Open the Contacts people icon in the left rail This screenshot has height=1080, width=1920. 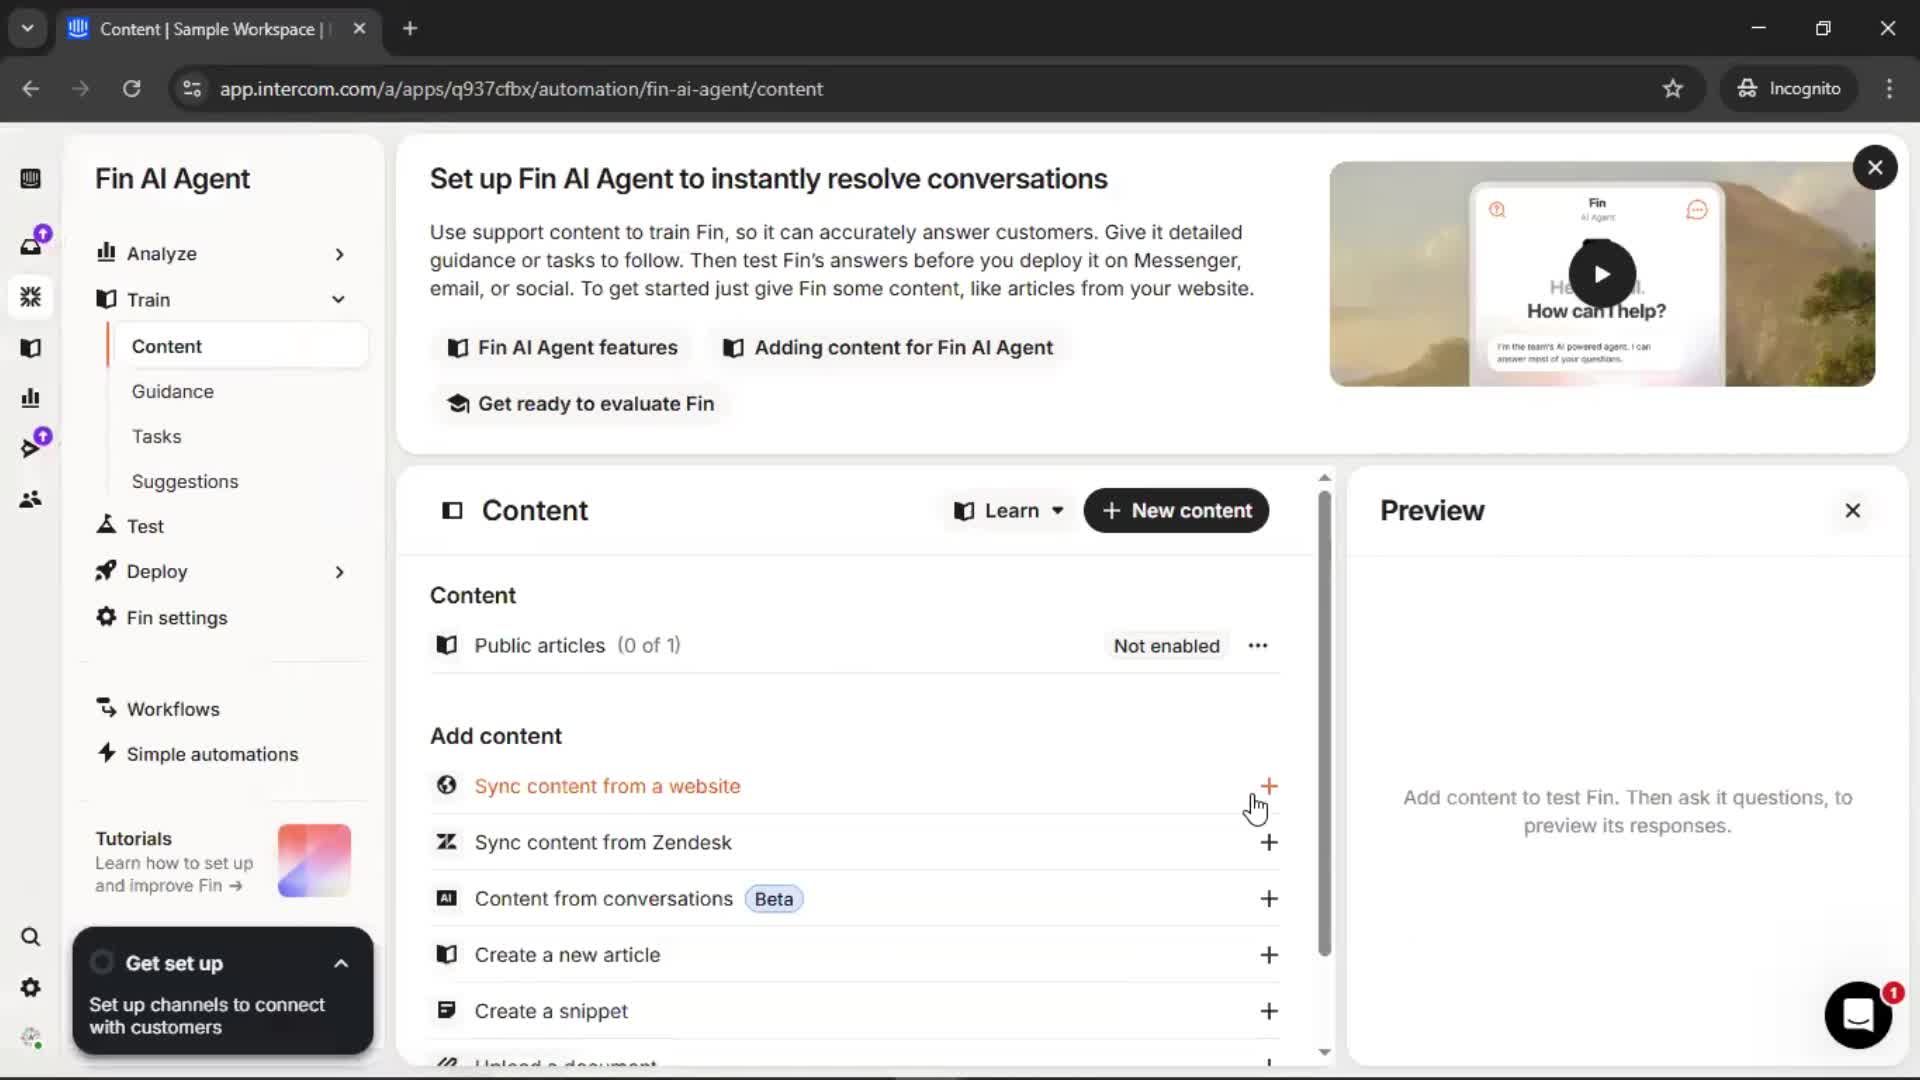click(x=31, y=499)
